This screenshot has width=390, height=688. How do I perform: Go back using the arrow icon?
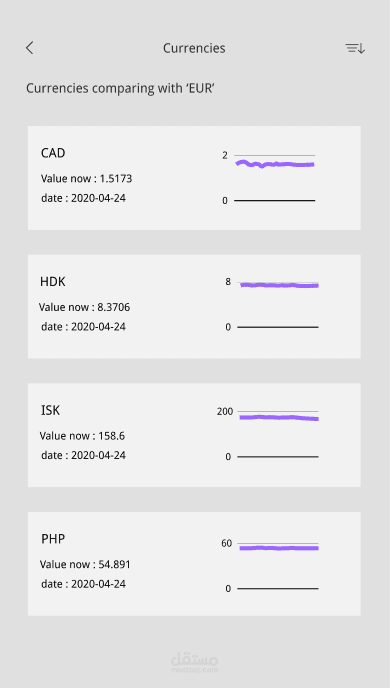(29, 48)
